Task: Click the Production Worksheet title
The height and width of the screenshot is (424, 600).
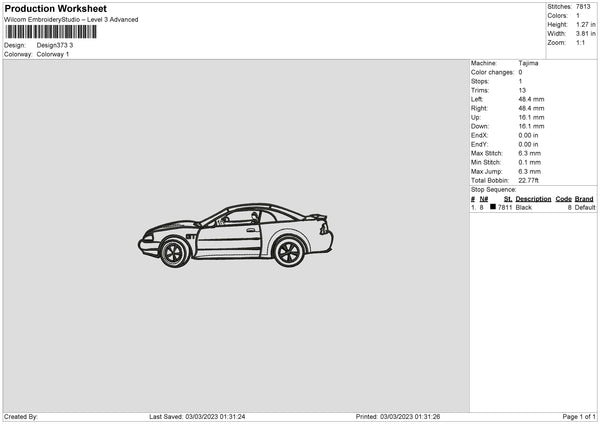Action: (55, 8)
